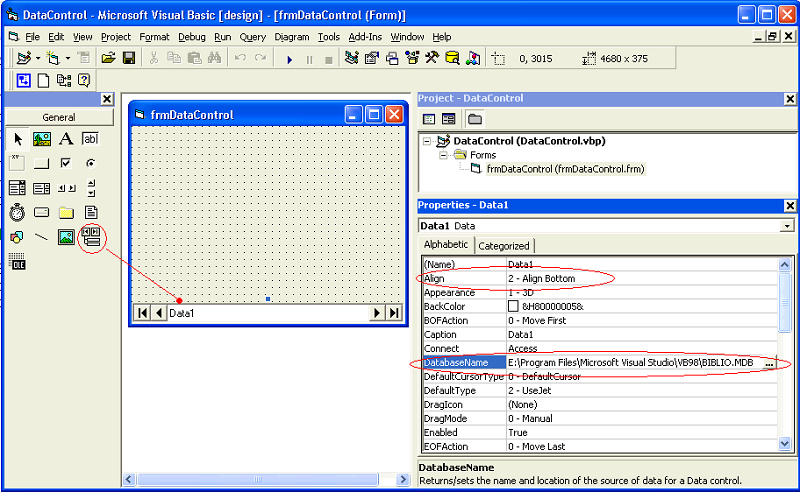Select the FileListBox tool in toolbox

[x=91, y=212]
